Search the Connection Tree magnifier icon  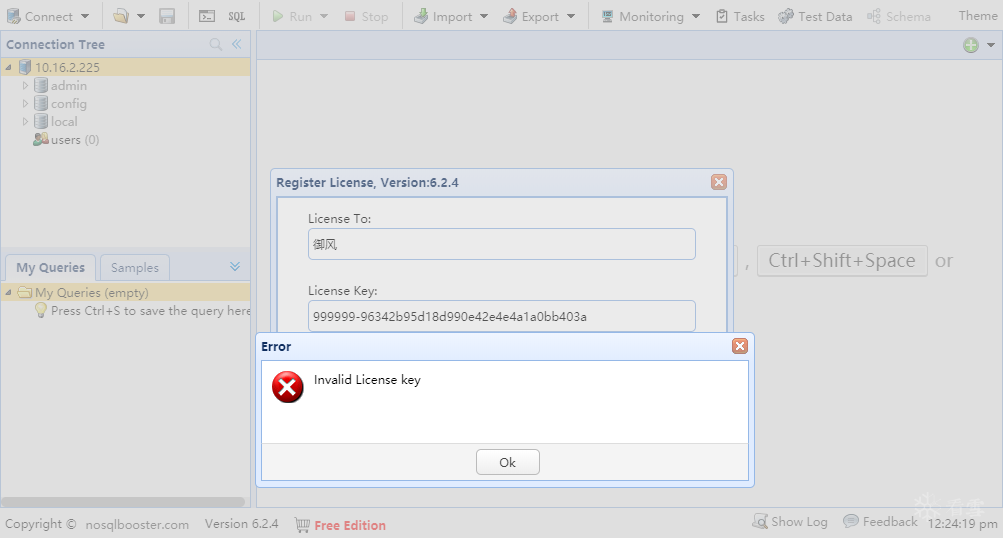tap(216, 44)
